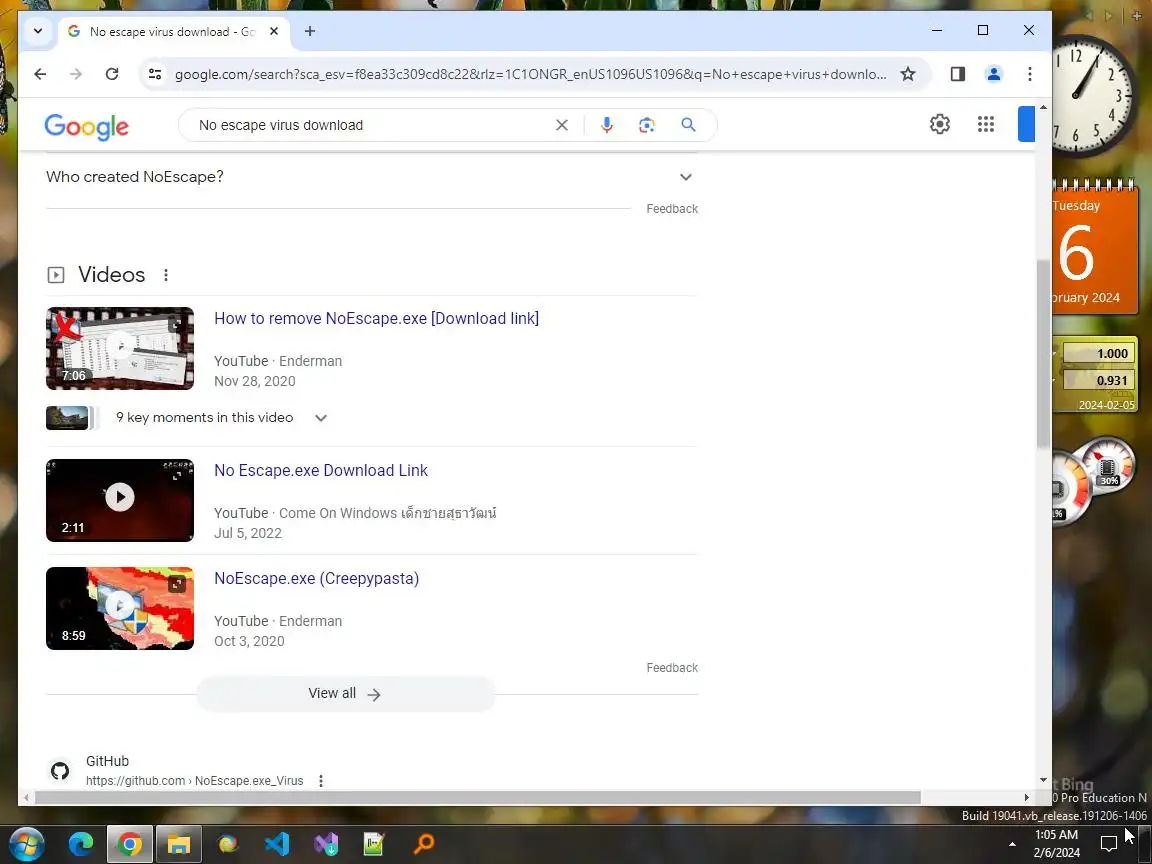Launch Microsoft Edge from taskbar
The image size is (1152, 864).
(81, 843)
